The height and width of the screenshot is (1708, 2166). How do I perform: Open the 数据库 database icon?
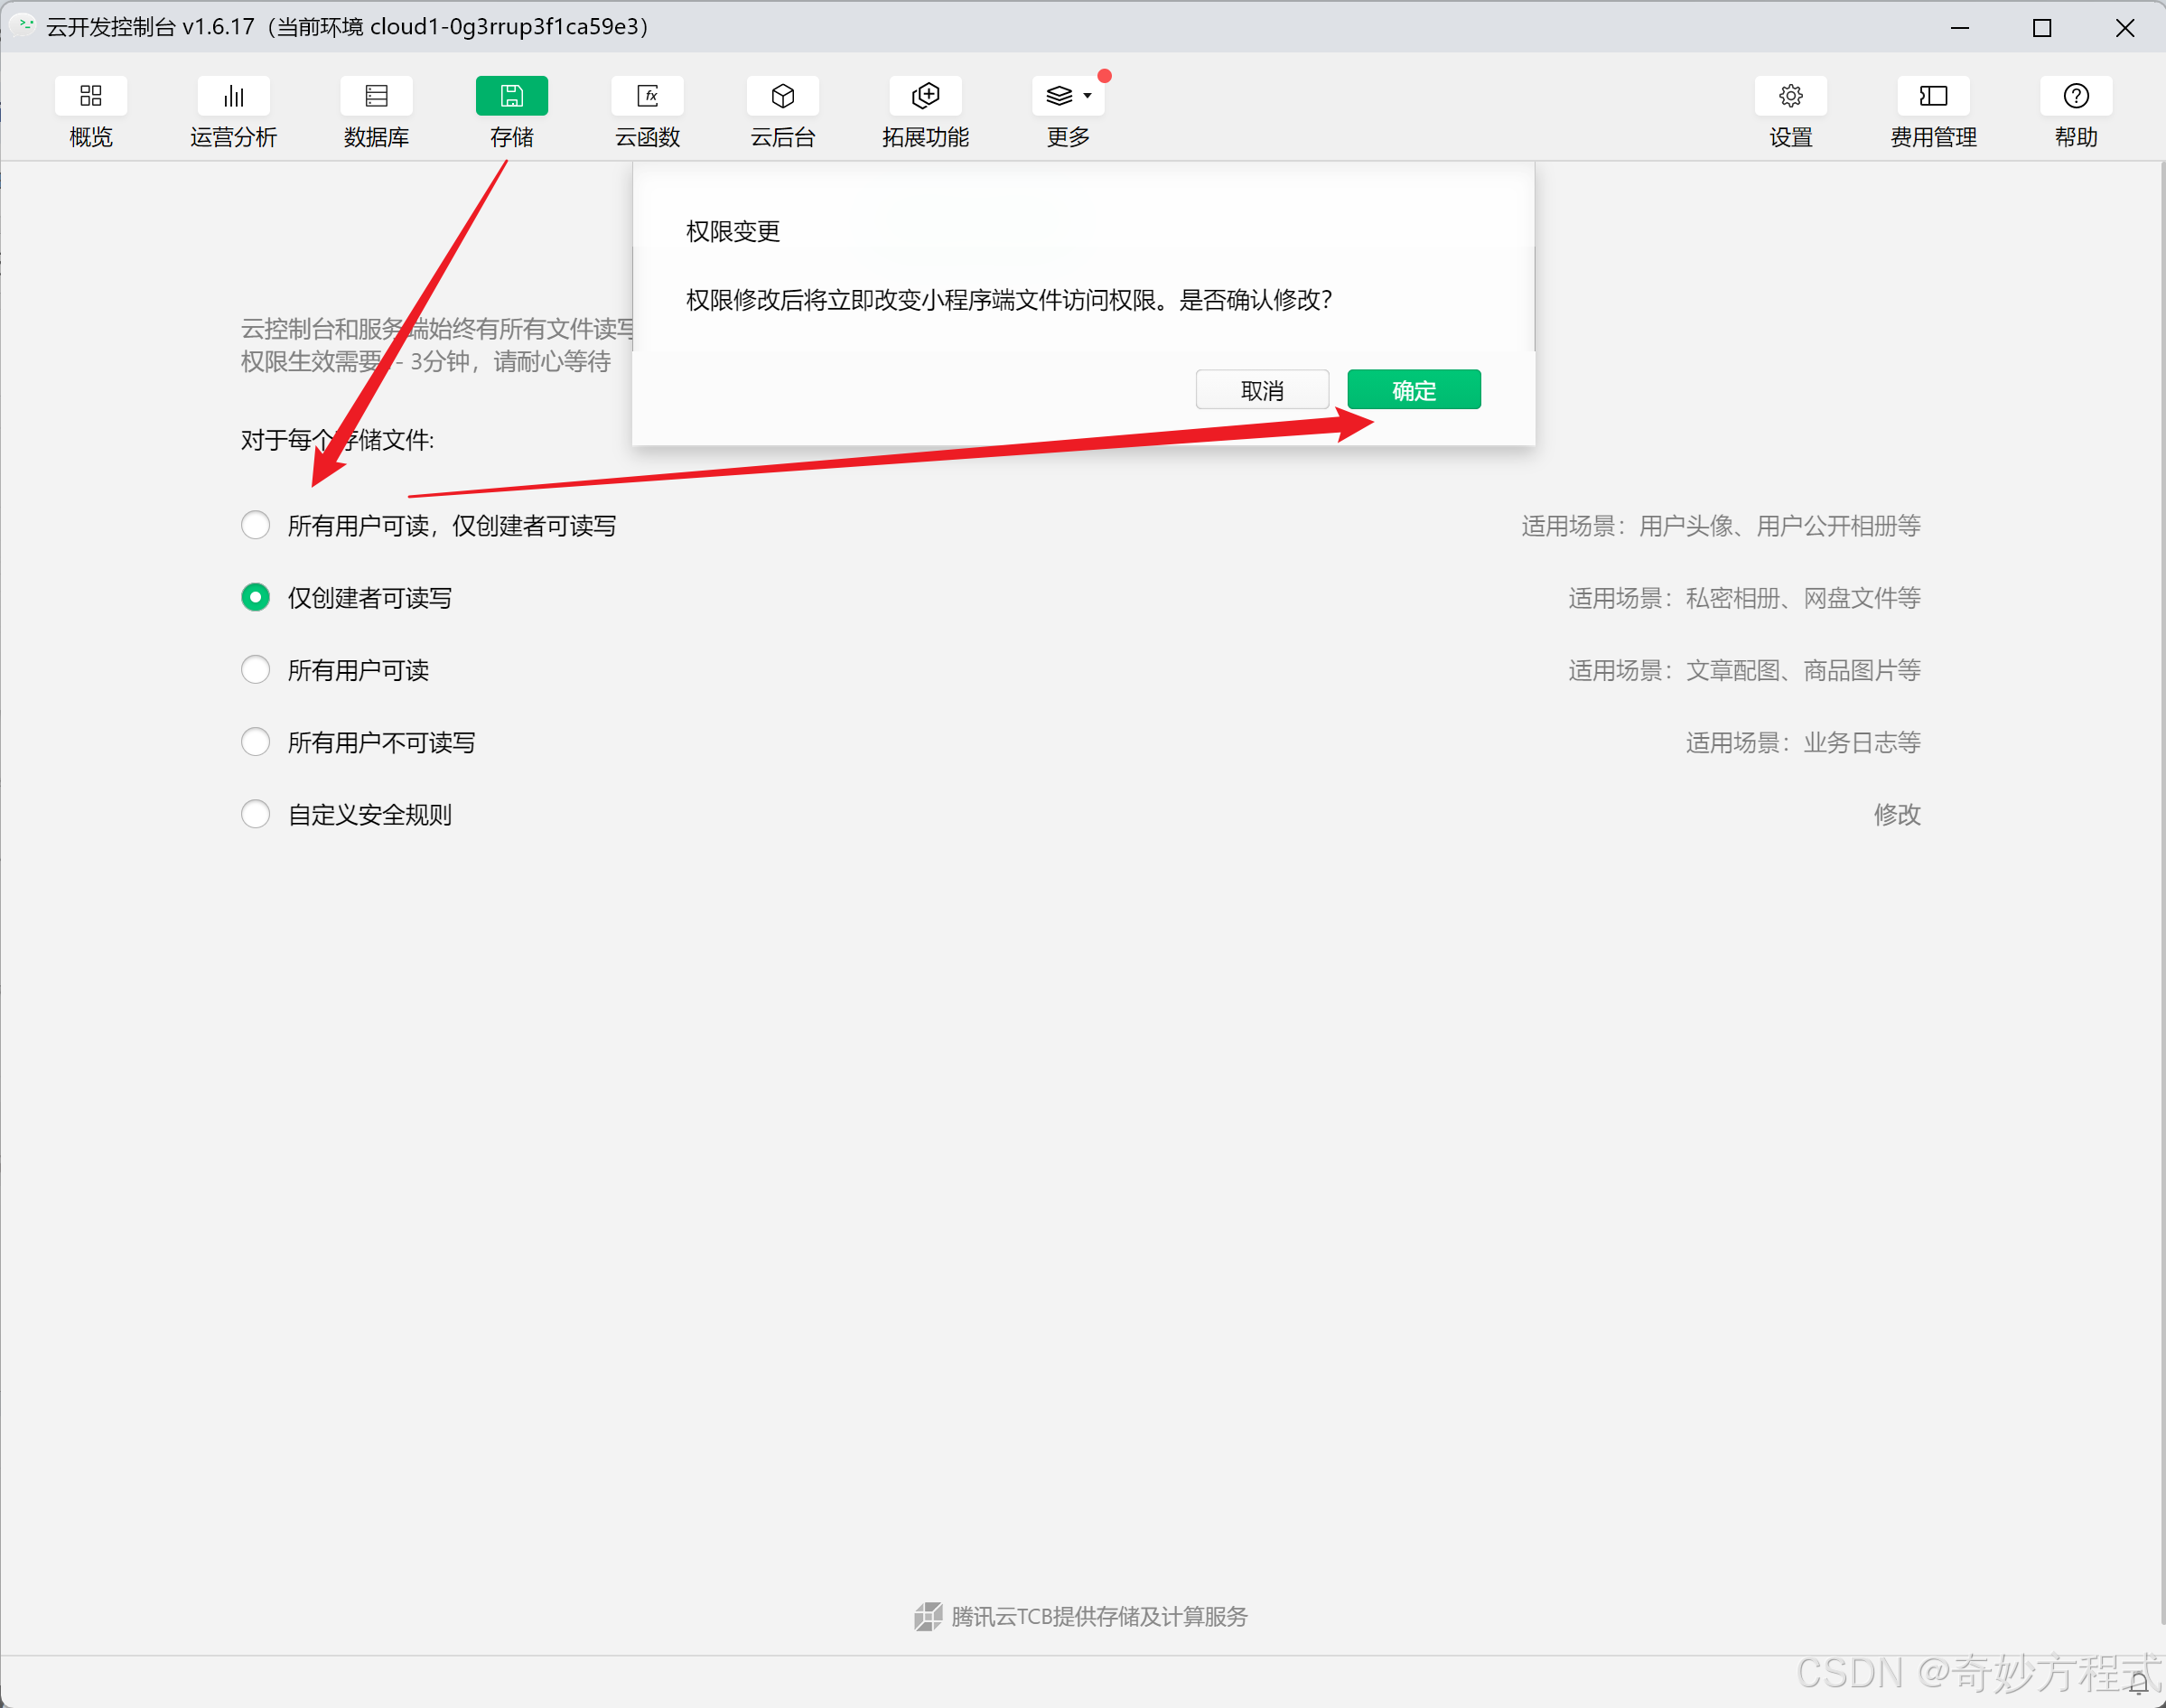[376, 97]
